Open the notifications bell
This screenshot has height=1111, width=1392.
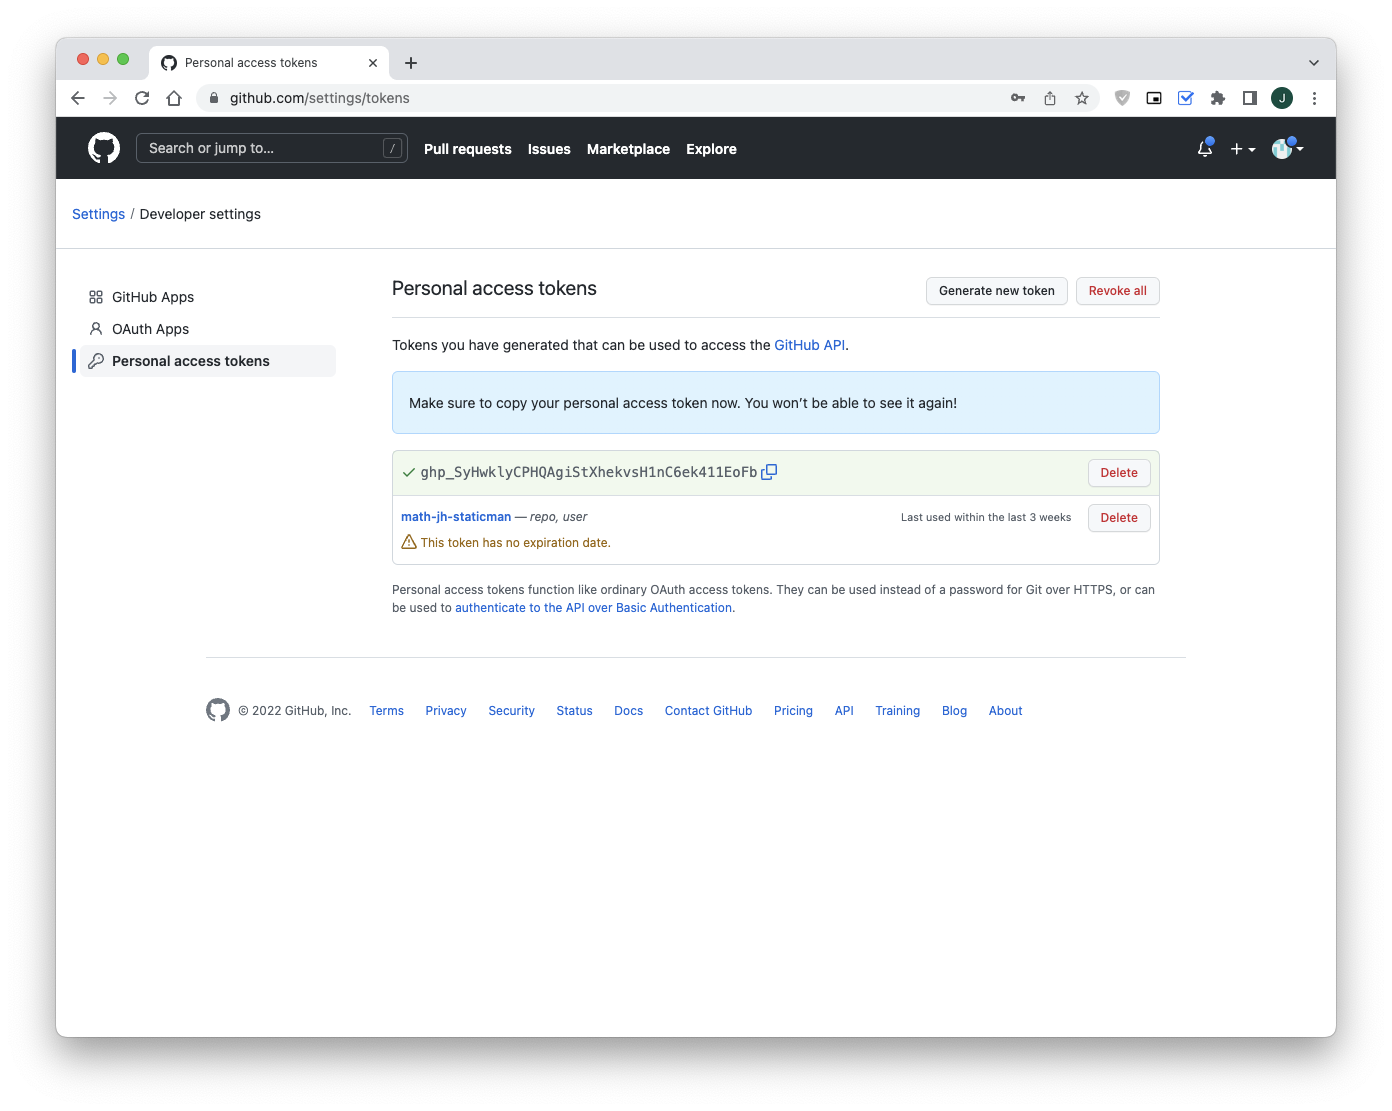tap(1205, 148)
